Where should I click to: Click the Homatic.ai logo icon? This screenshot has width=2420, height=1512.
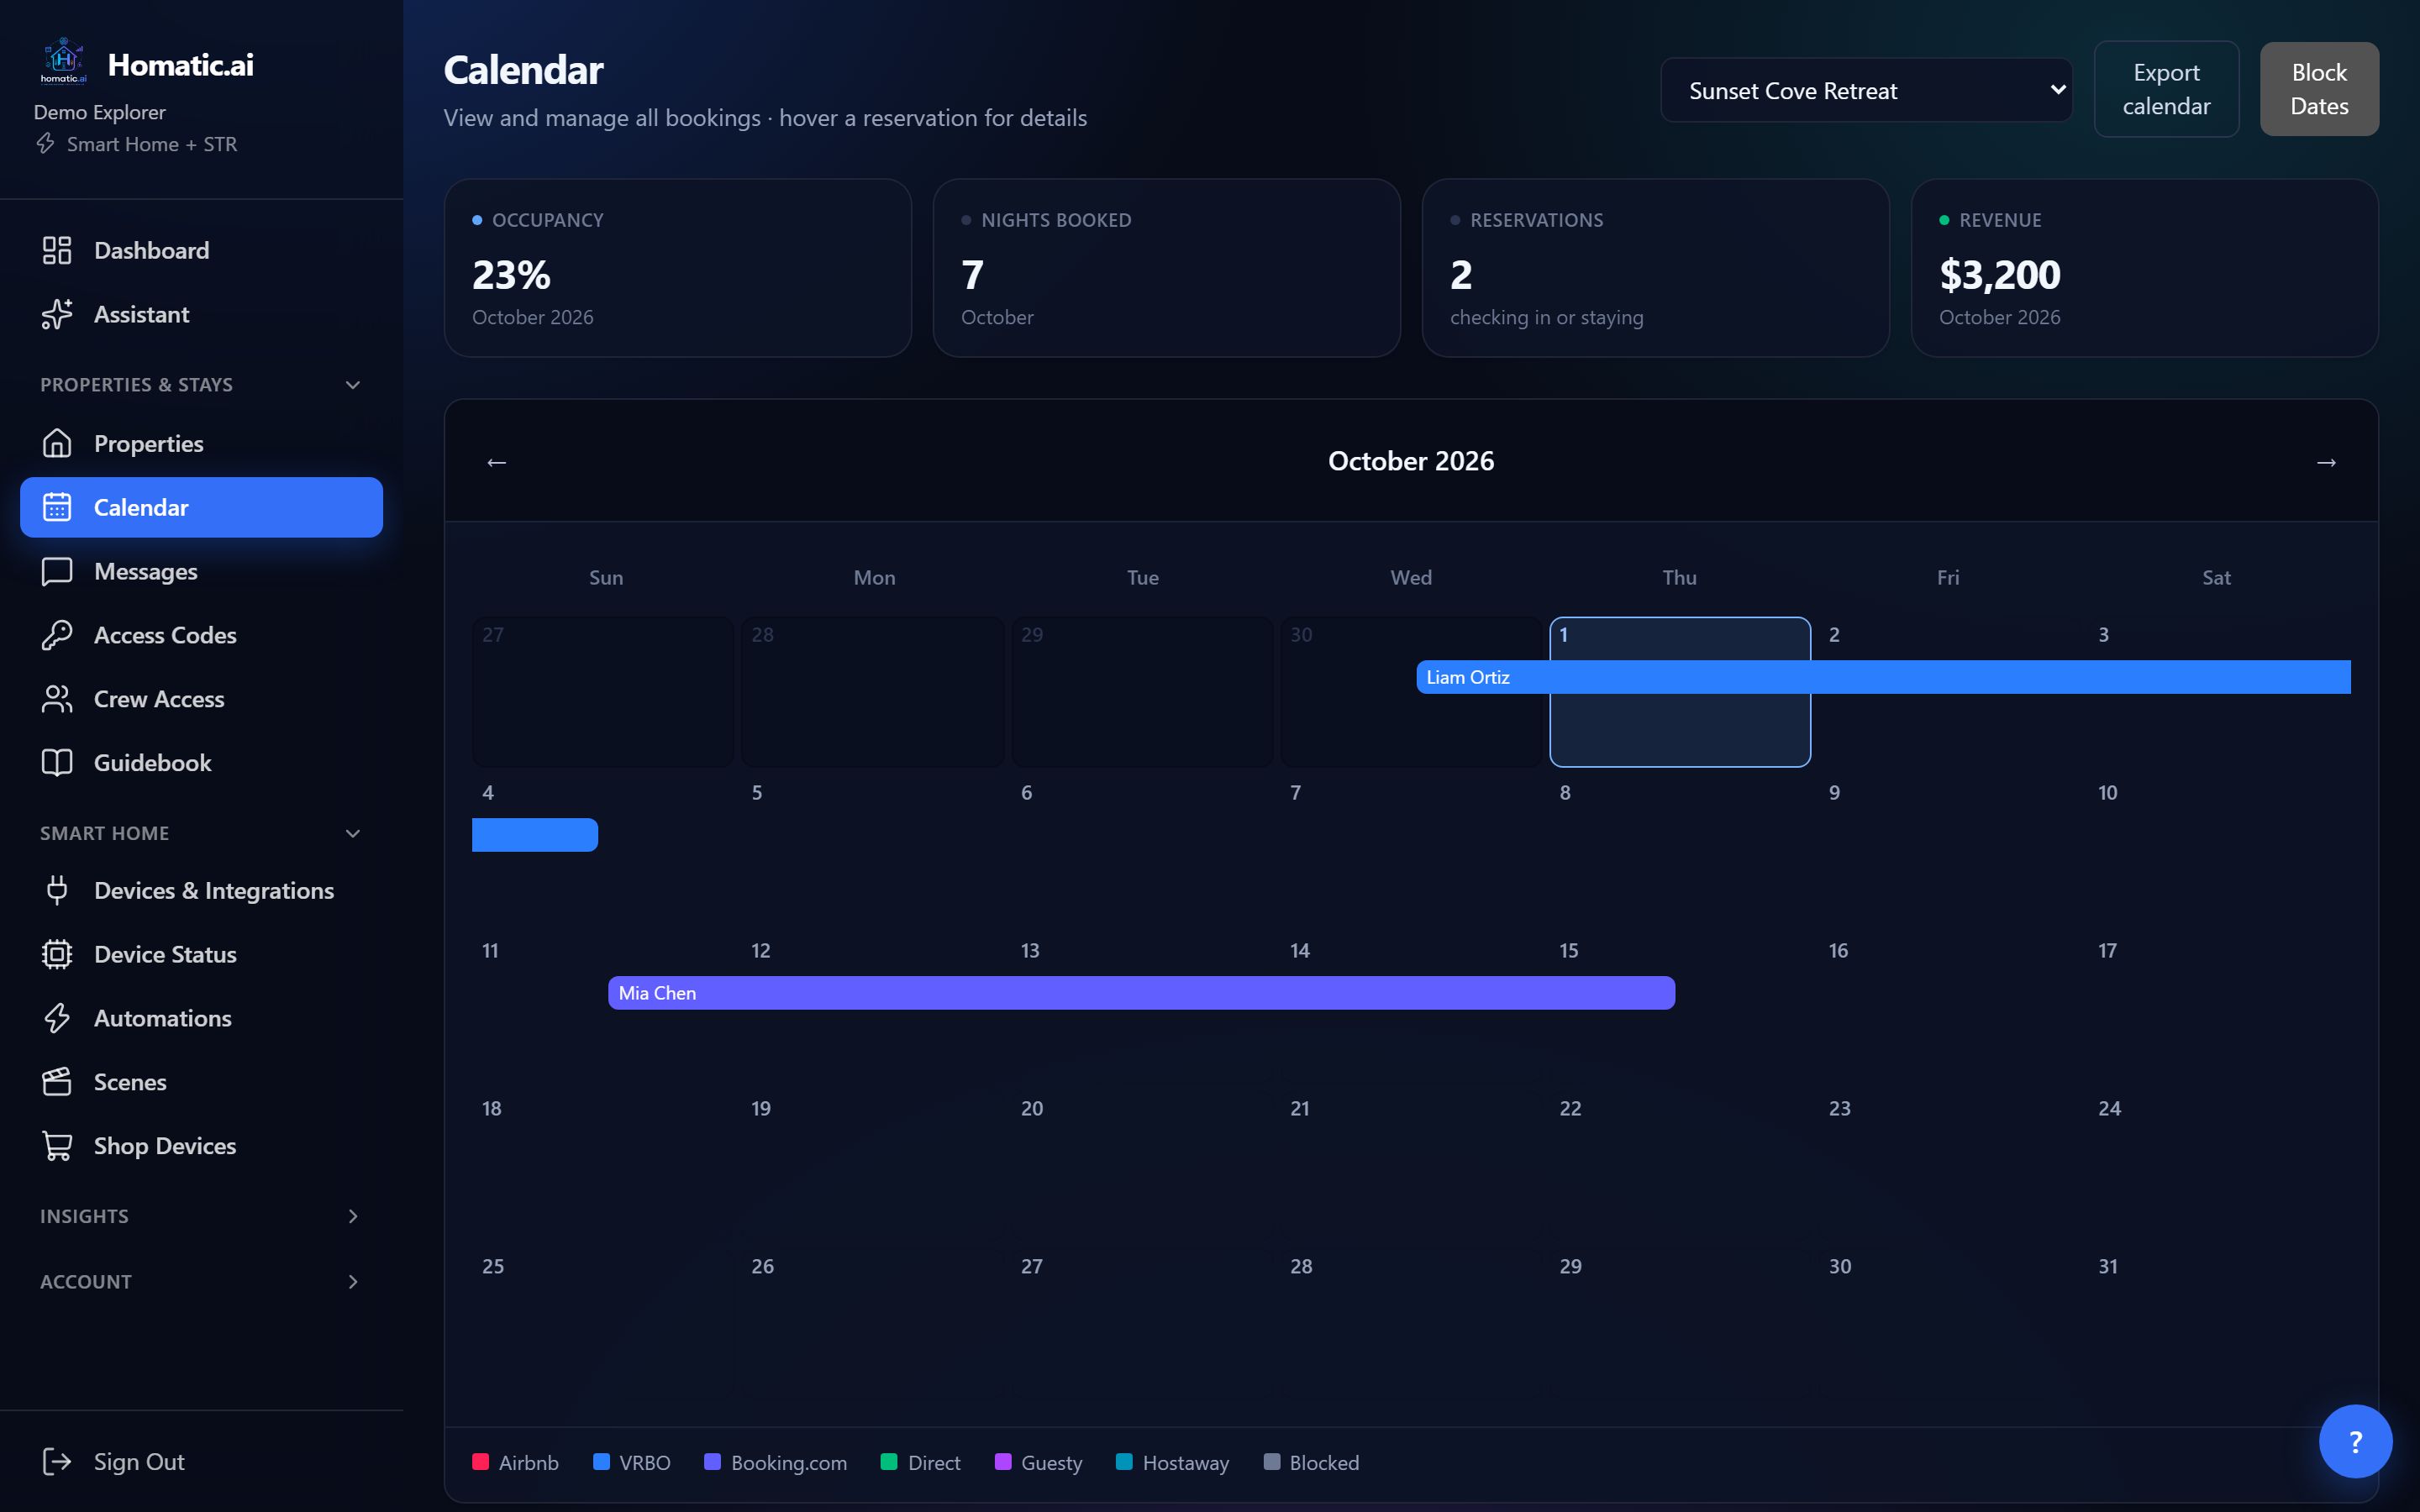63,62
